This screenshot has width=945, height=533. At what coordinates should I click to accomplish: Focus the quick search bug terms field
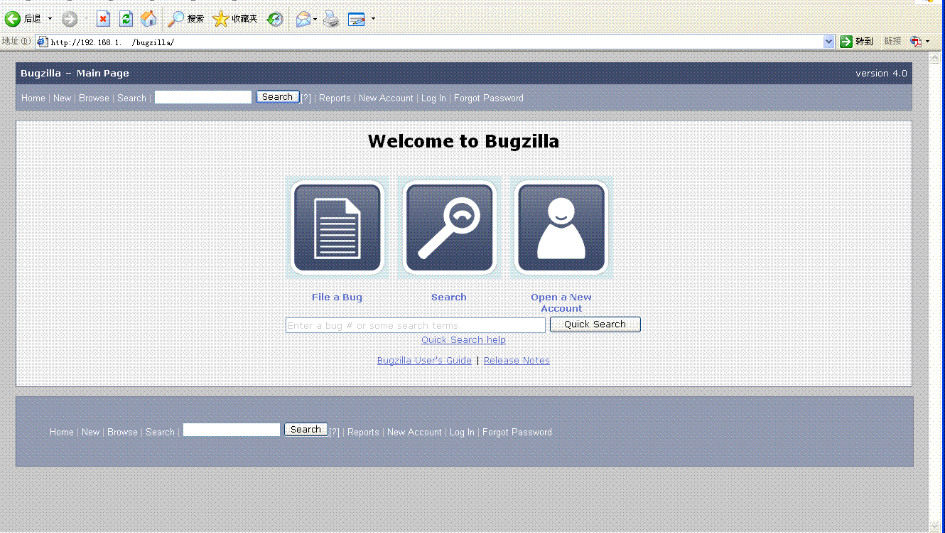(415, 325)
